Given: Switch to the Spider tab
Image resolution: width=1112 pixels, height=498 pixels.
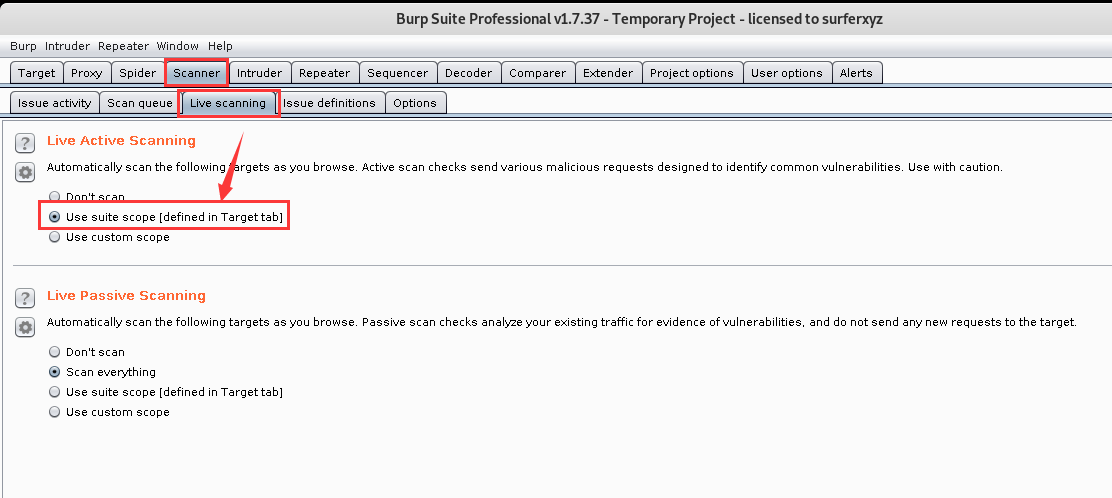Looking at the screenshot, I should [138, 73].
